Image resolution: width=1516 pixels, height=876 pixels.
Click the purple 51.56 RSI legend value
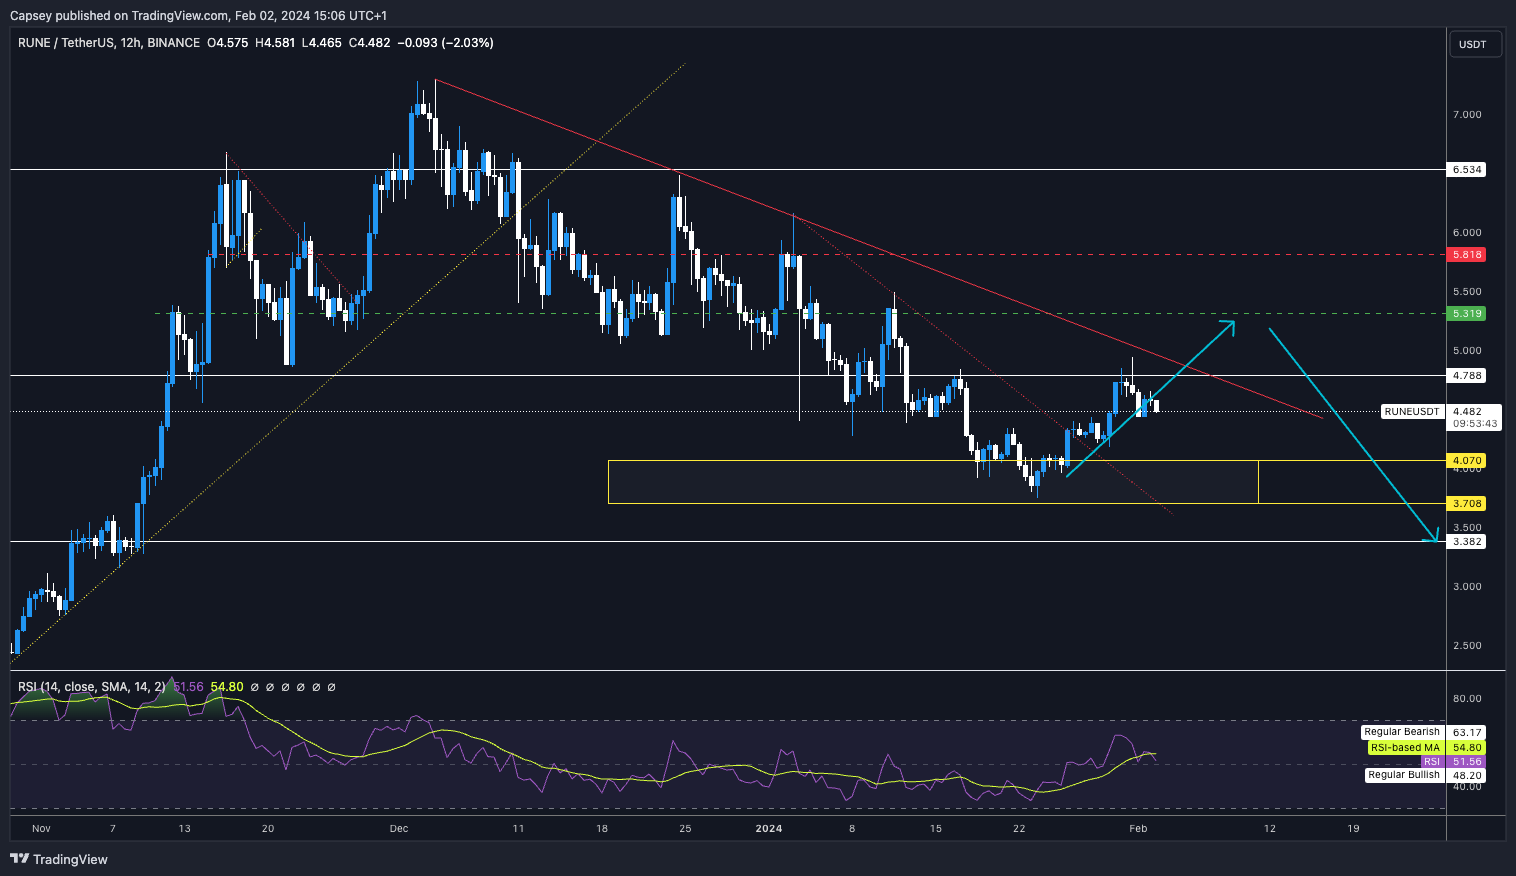(x=188, y=687)
